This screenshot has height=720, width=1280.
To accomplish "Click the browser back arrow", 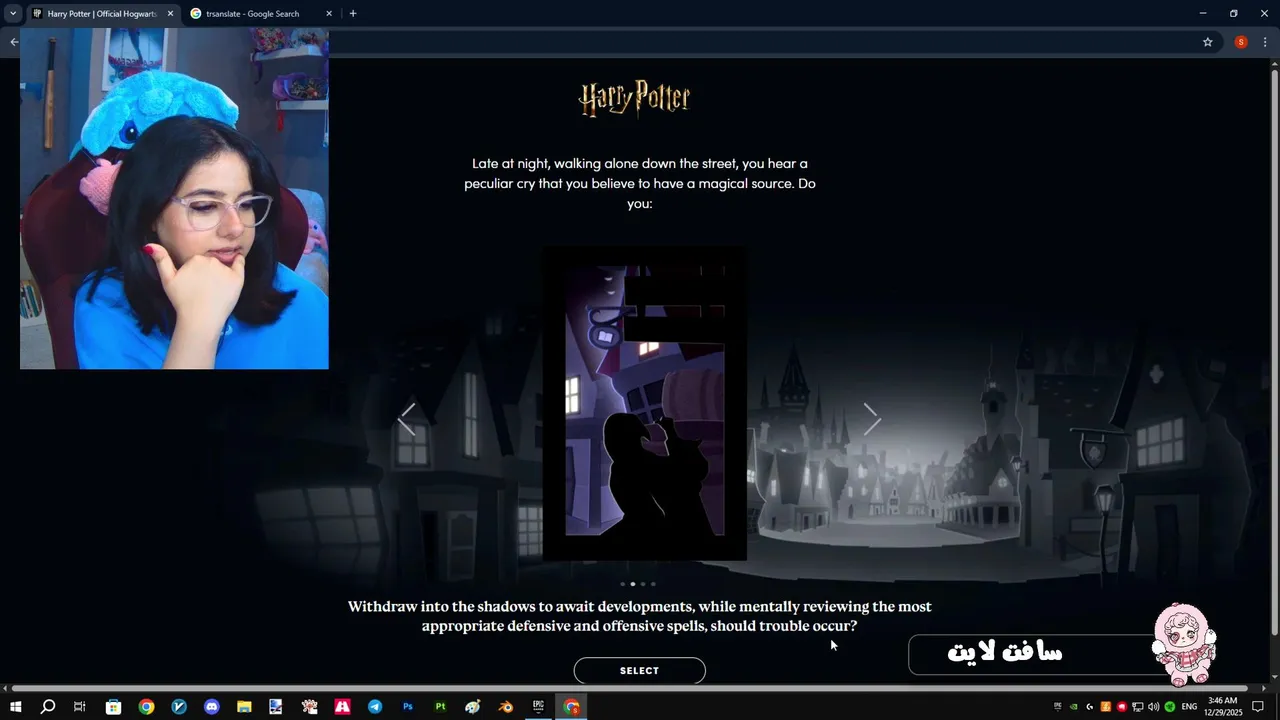I will [x=13, y=42].
